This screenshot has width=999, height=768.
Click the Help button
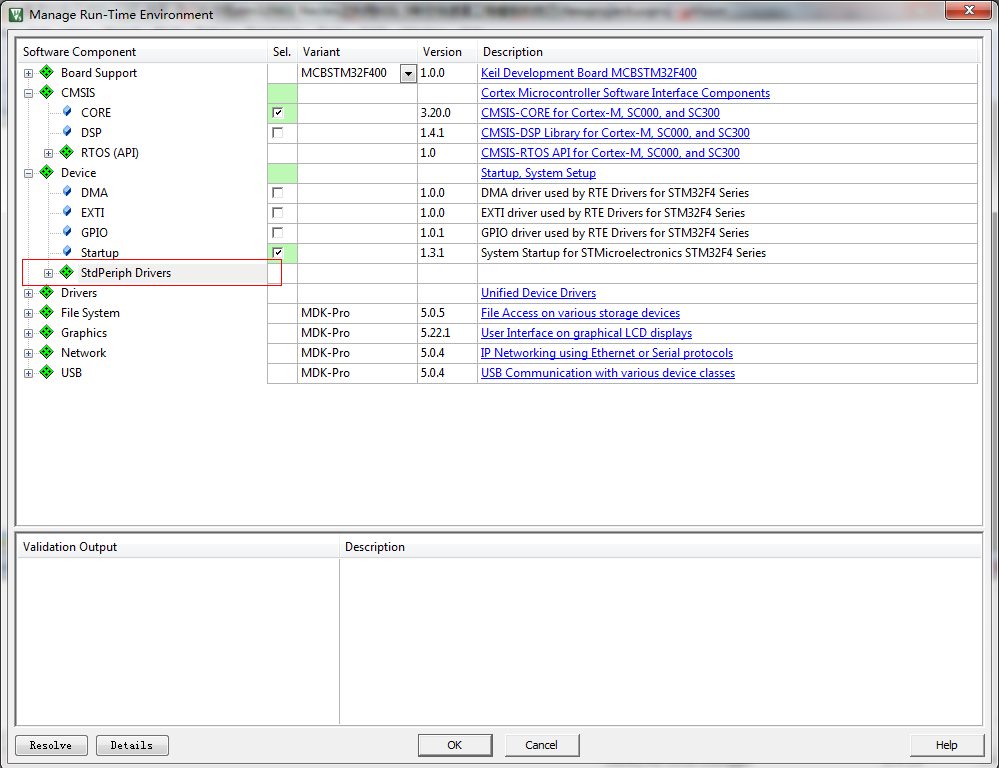(946, 745)
